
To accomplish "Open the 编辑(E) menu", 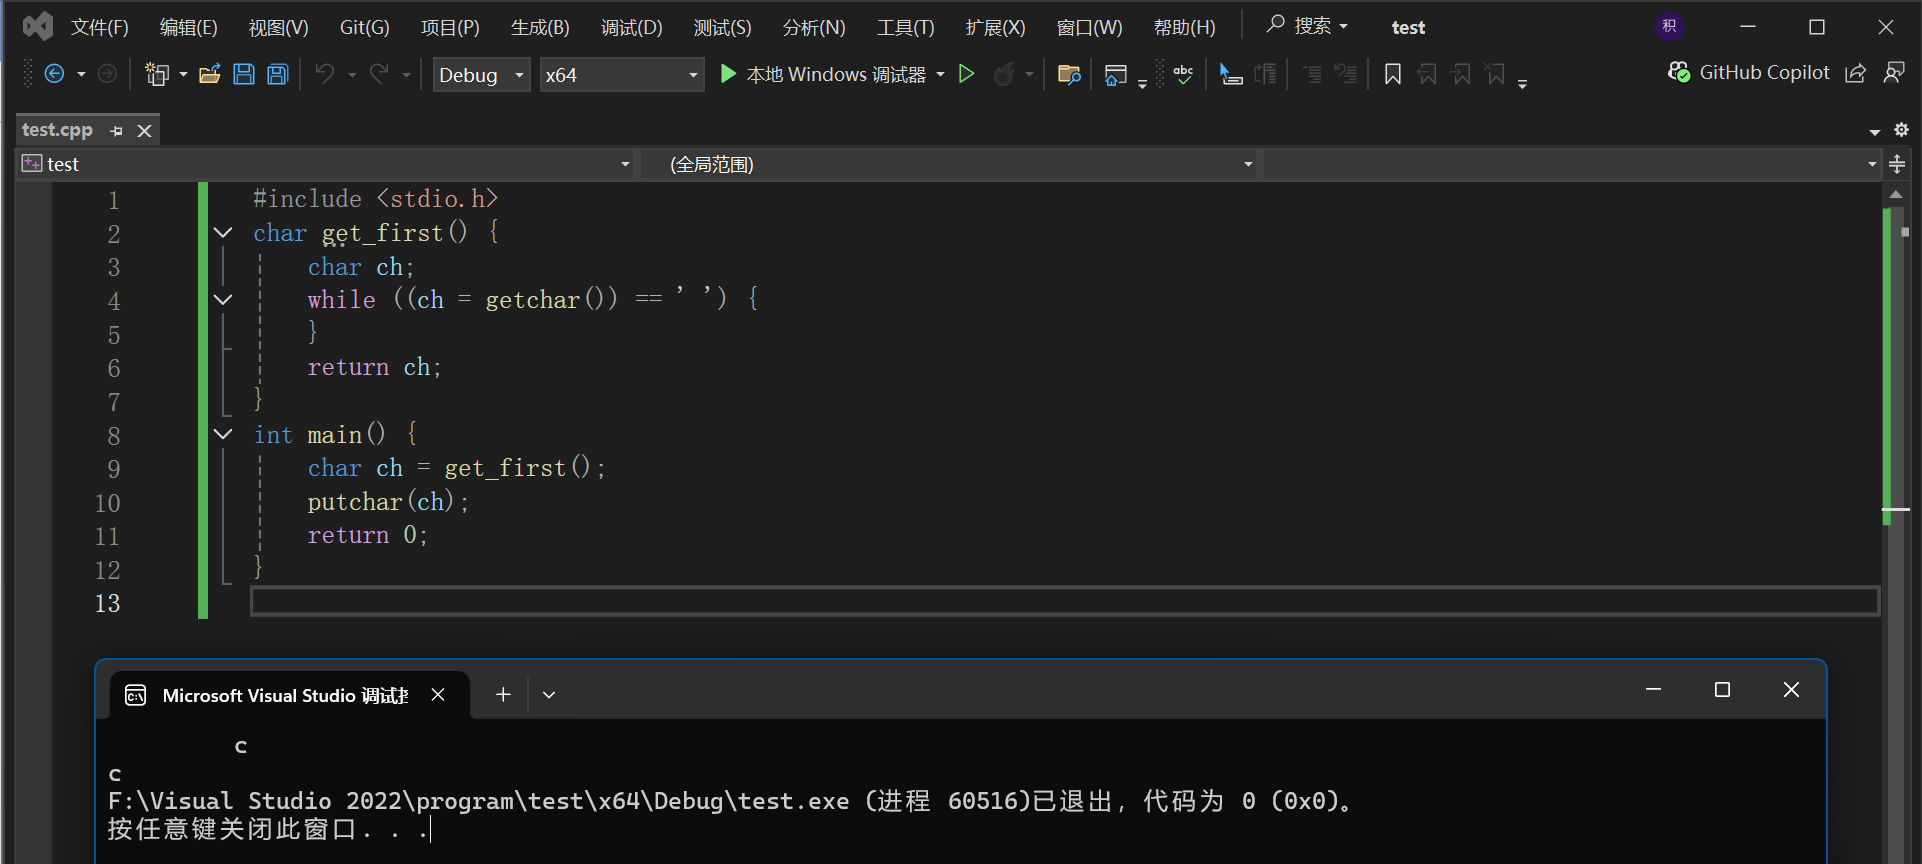I will click(188, 27).
